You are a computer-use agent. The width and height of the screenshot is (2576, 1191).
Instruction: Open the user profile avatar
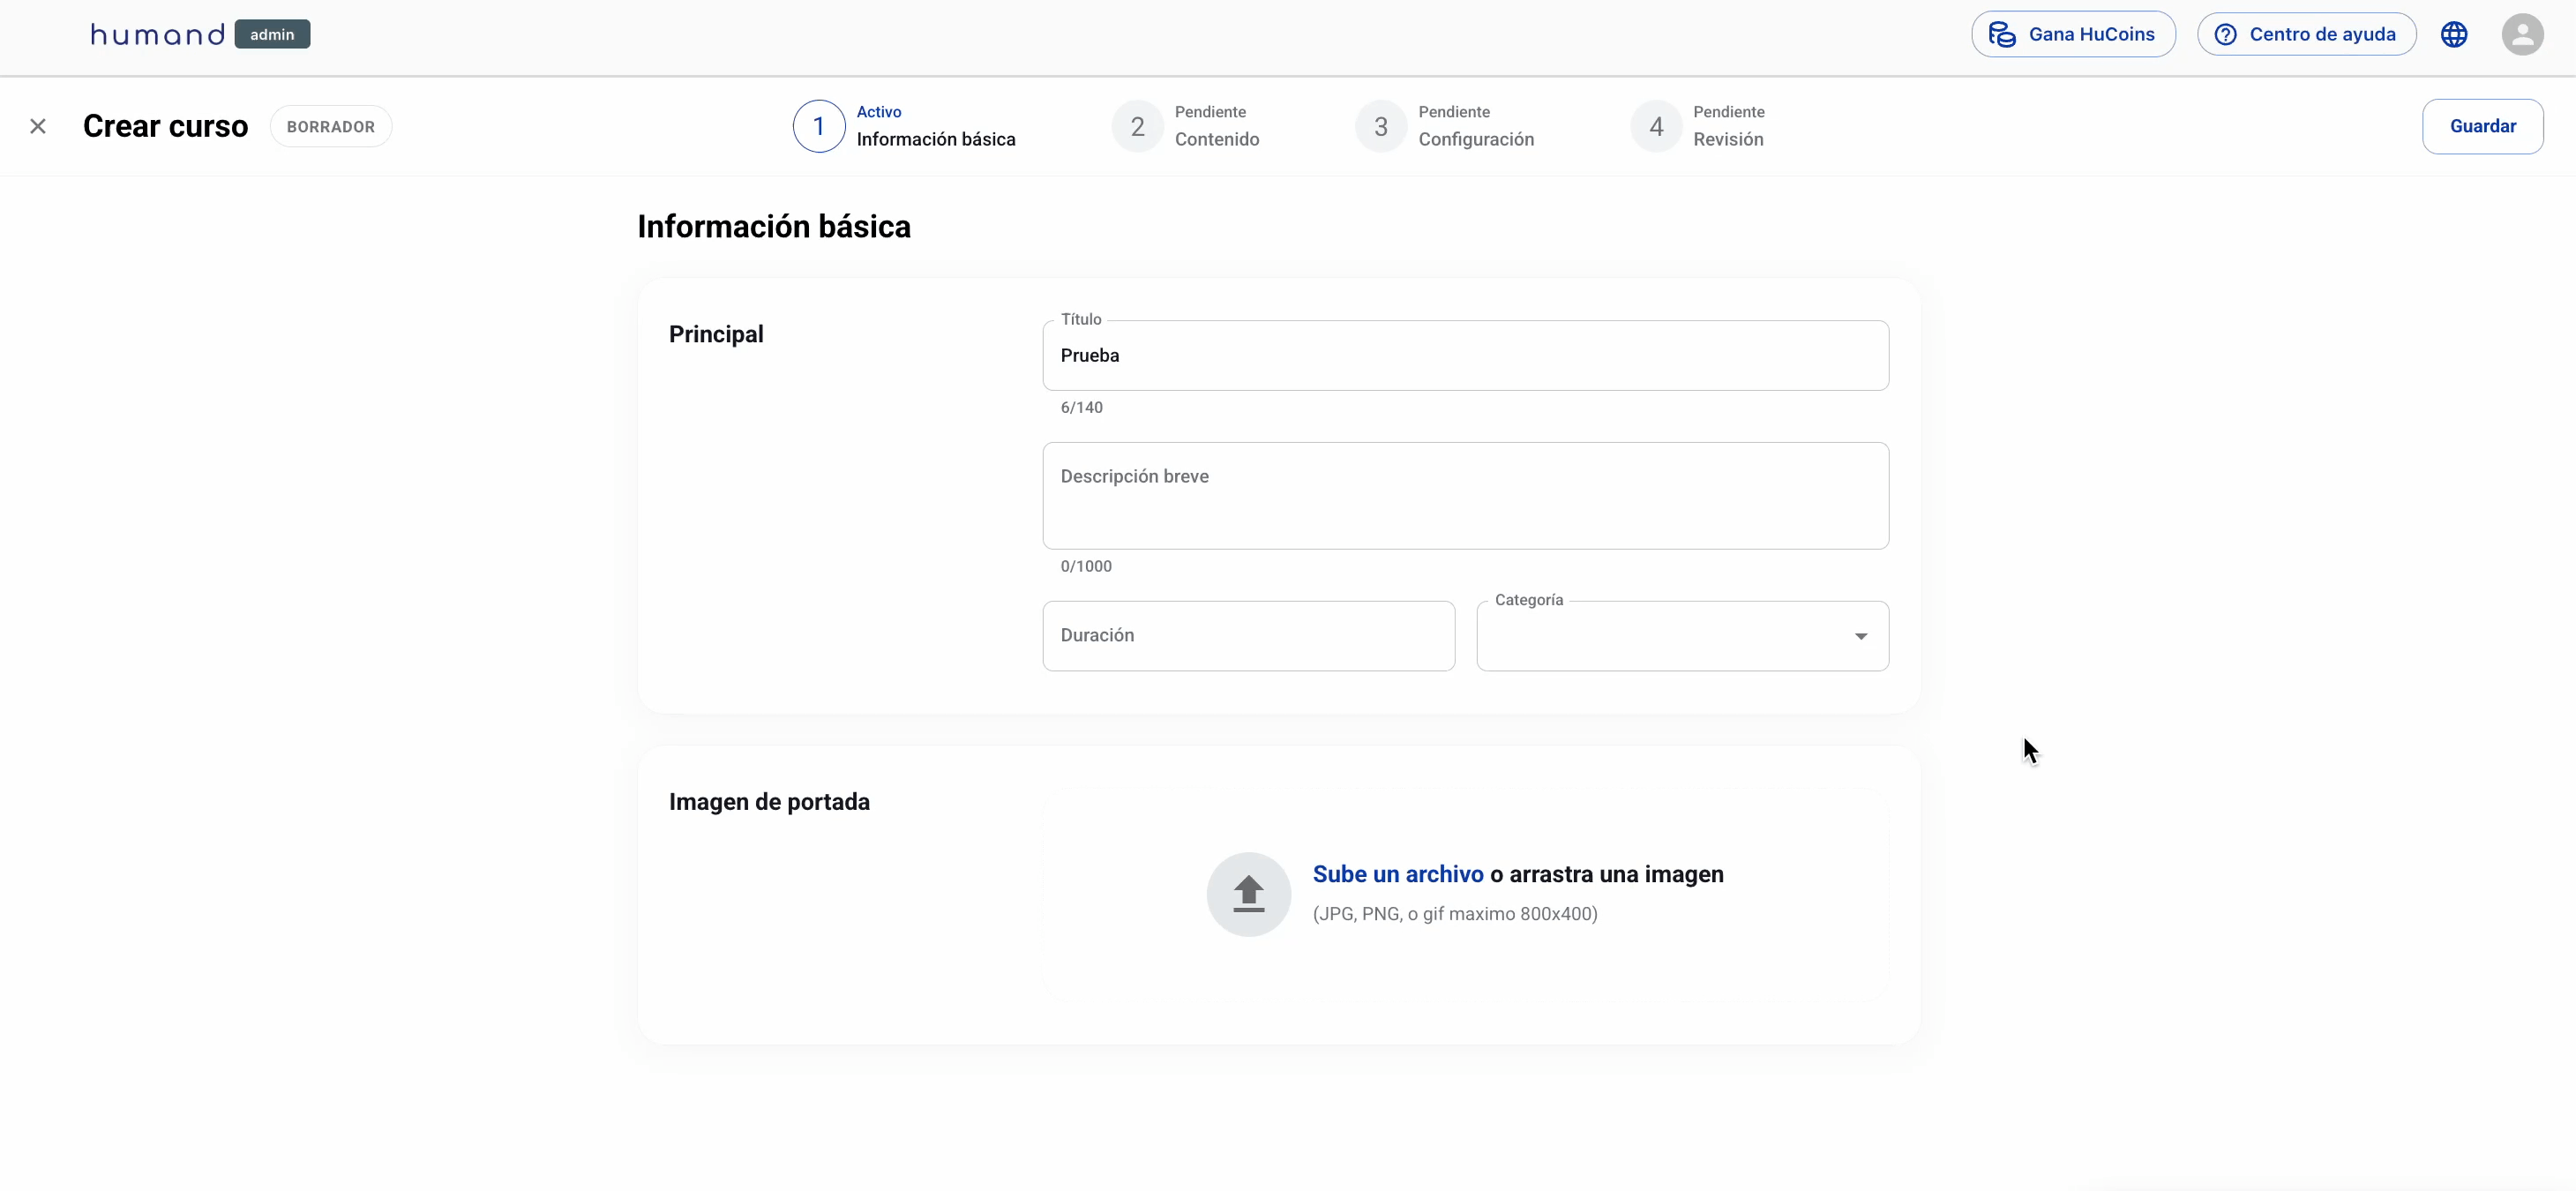pyautogui.click(x=2521, y=34)
